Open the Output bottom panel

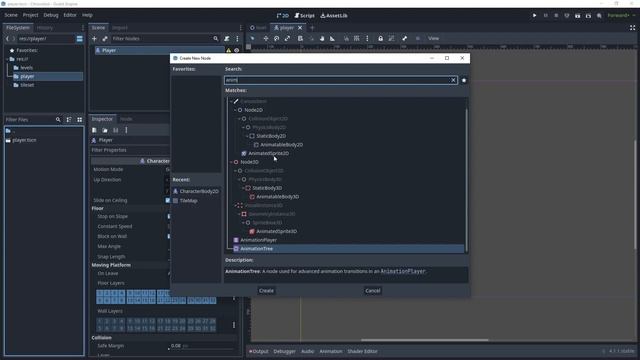259,351
